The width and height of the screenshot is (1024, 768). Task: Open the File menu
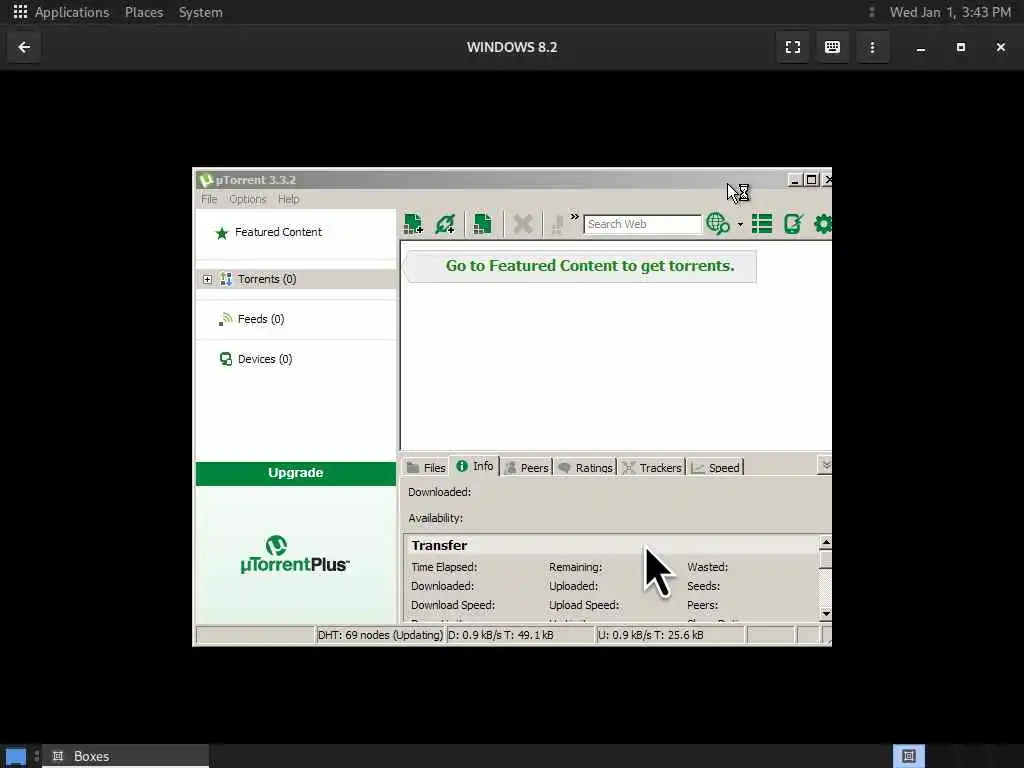pos(209,199)
